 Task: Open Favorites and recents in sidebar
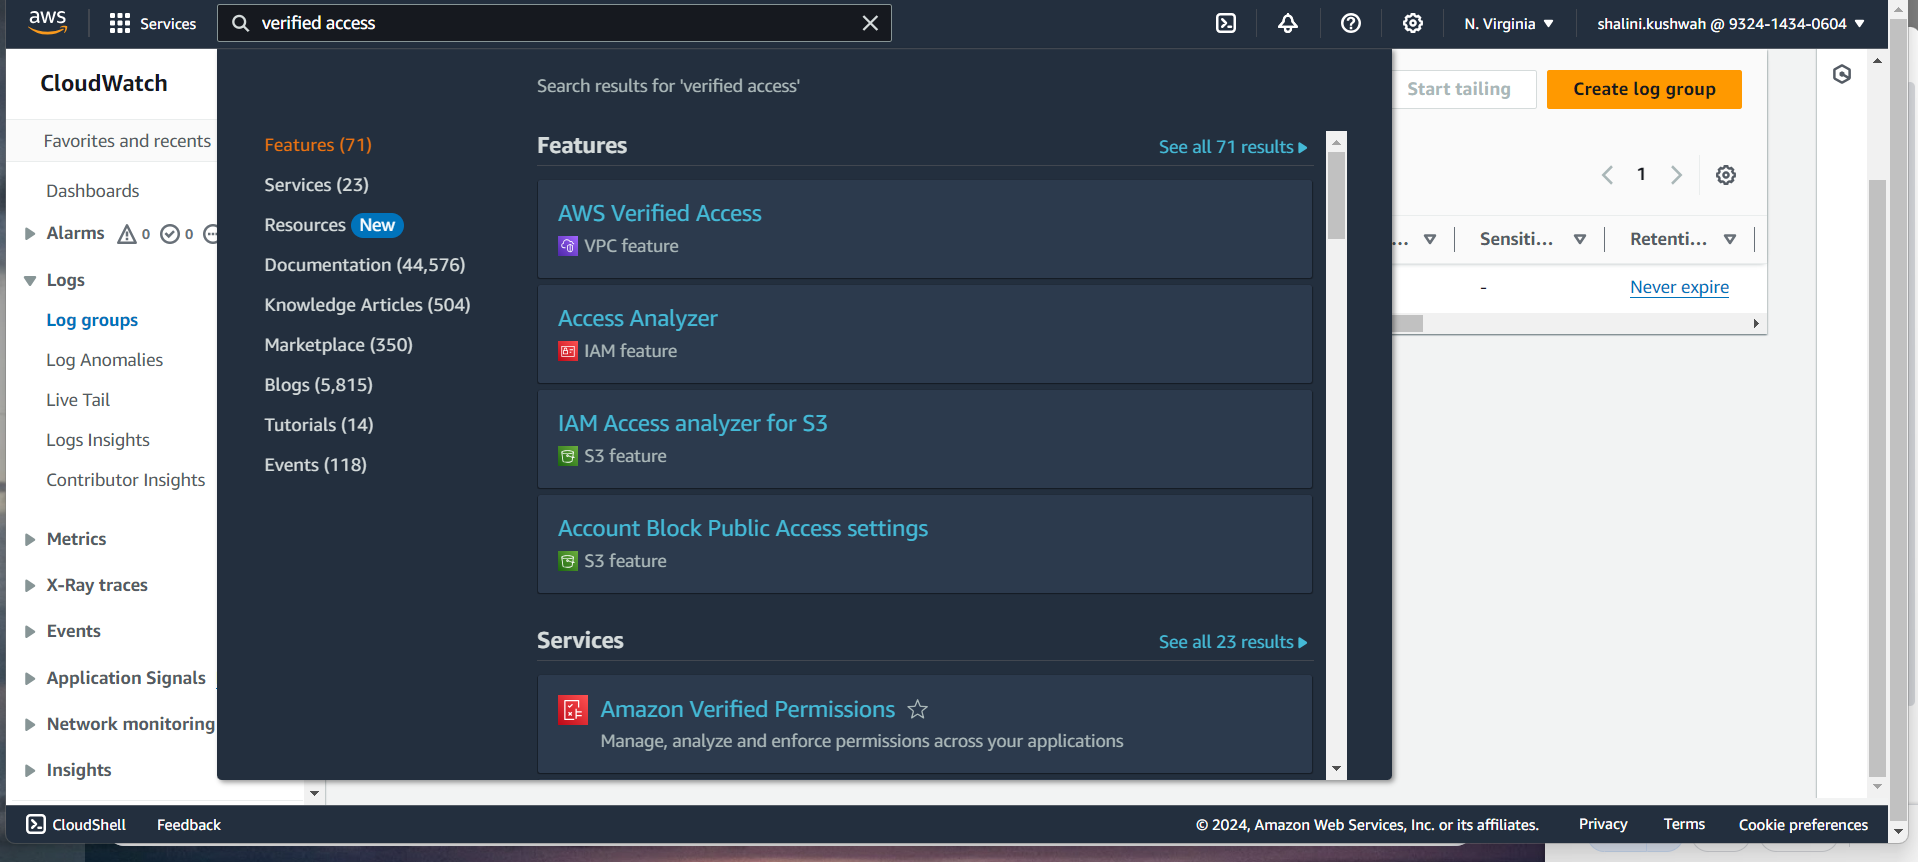point(127,141)
